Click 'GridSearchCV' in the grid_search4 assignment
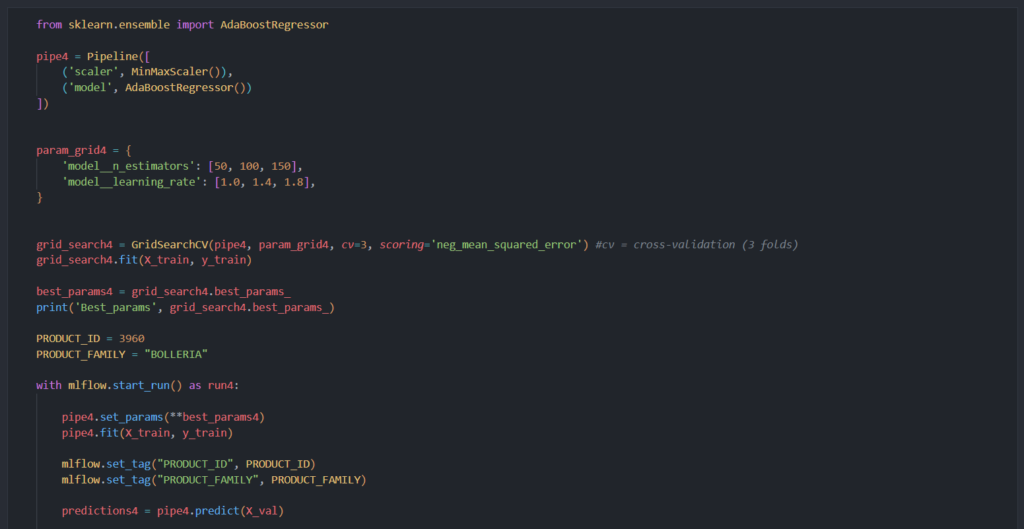This screenshot has height=529, width=1024. point(170,245)
